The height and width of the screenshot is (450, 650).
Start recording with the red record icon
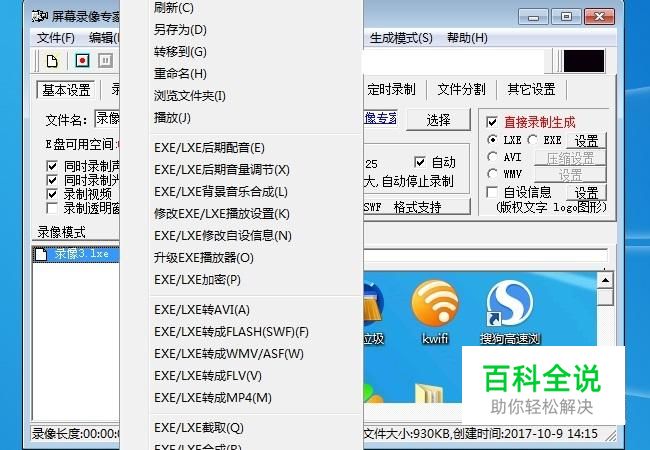pos(82,61)
